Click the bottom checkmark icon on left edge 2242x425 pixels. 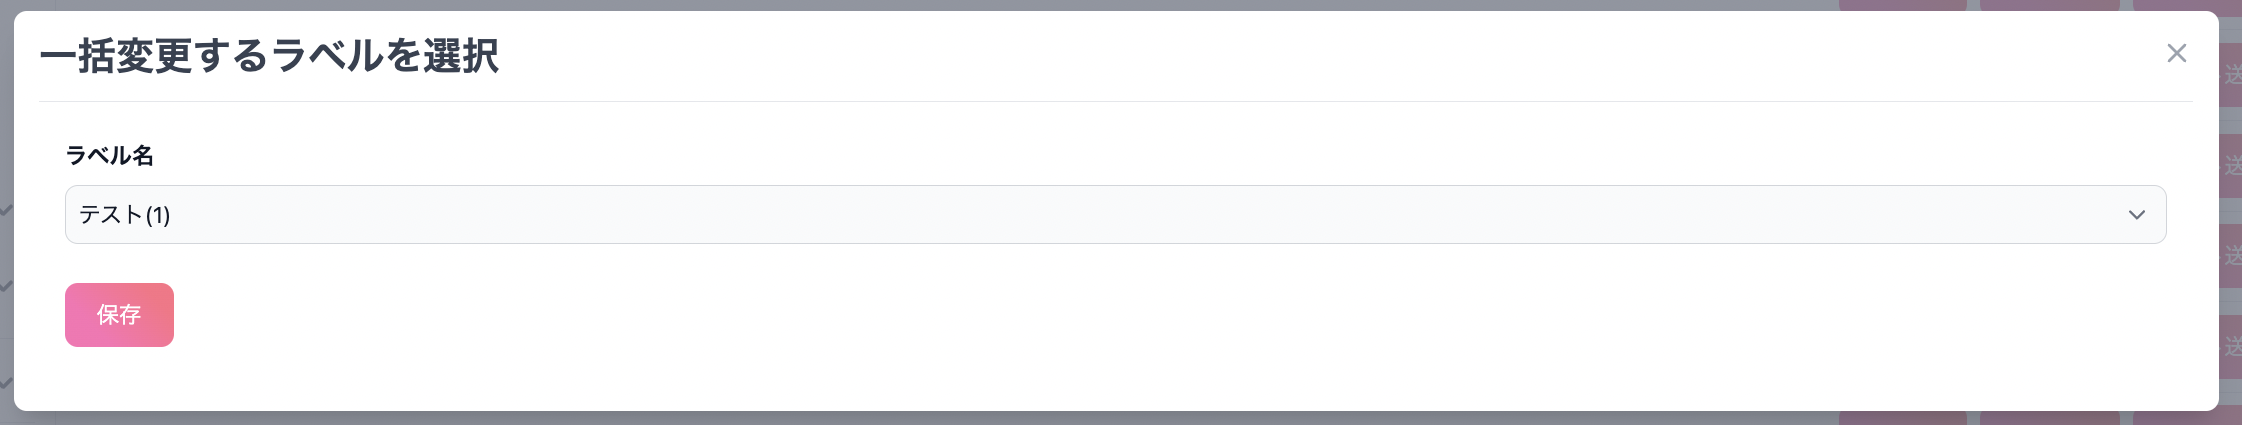click(6, 382)
